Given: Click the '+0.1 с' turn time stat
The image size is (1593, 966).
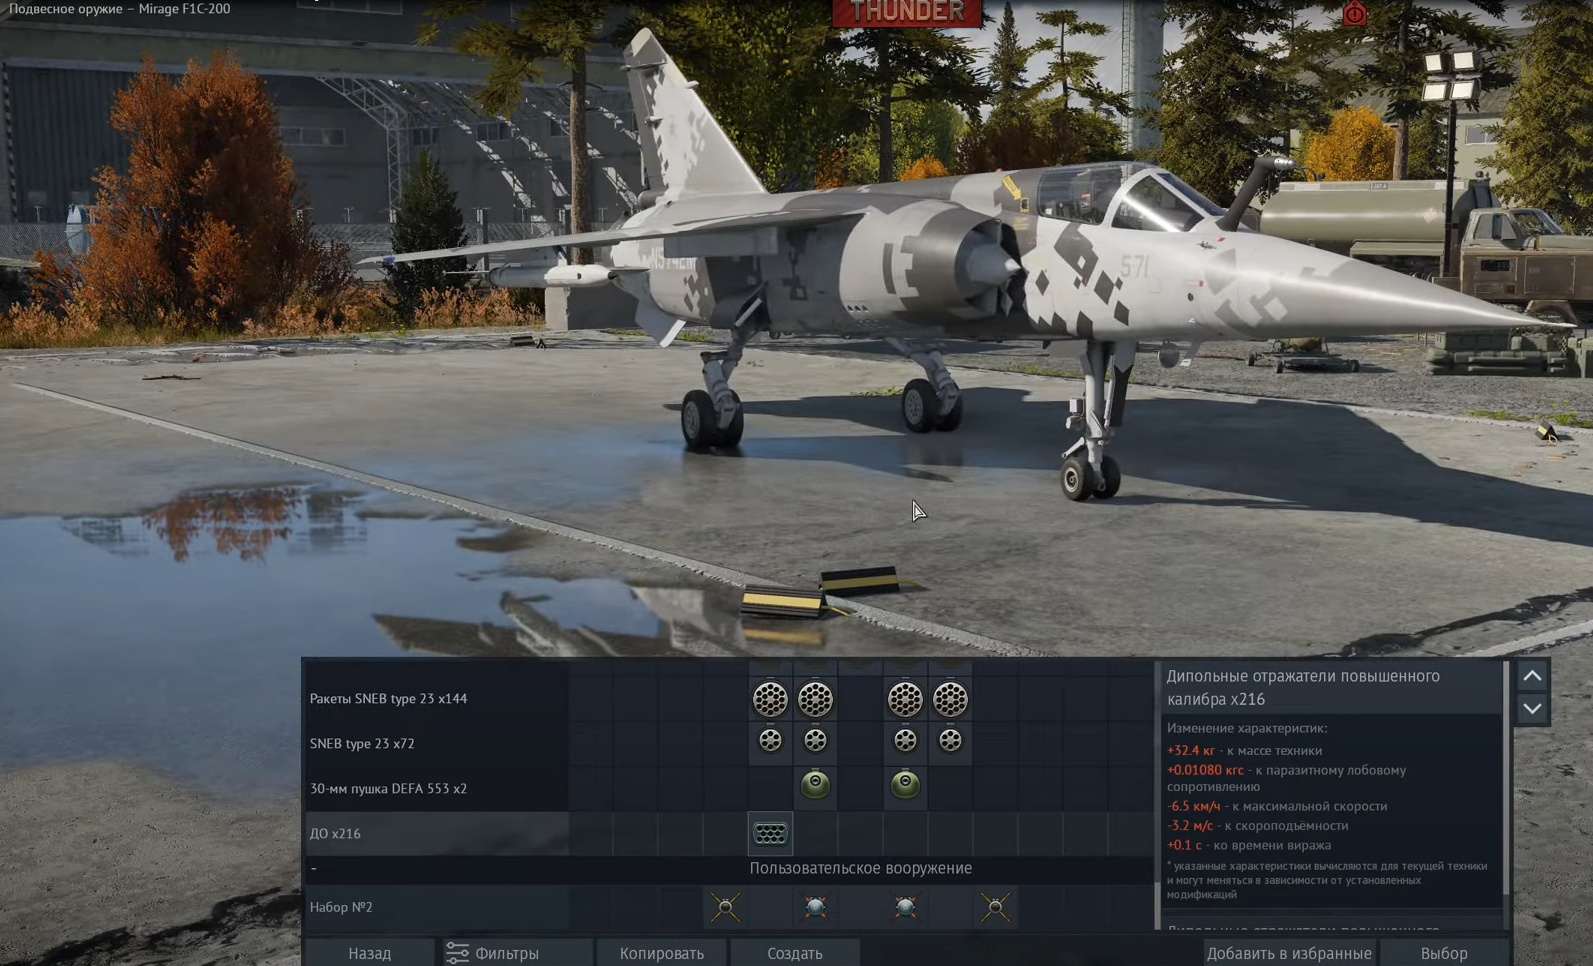Looking at the screenshot, I should pos(1249,845).
